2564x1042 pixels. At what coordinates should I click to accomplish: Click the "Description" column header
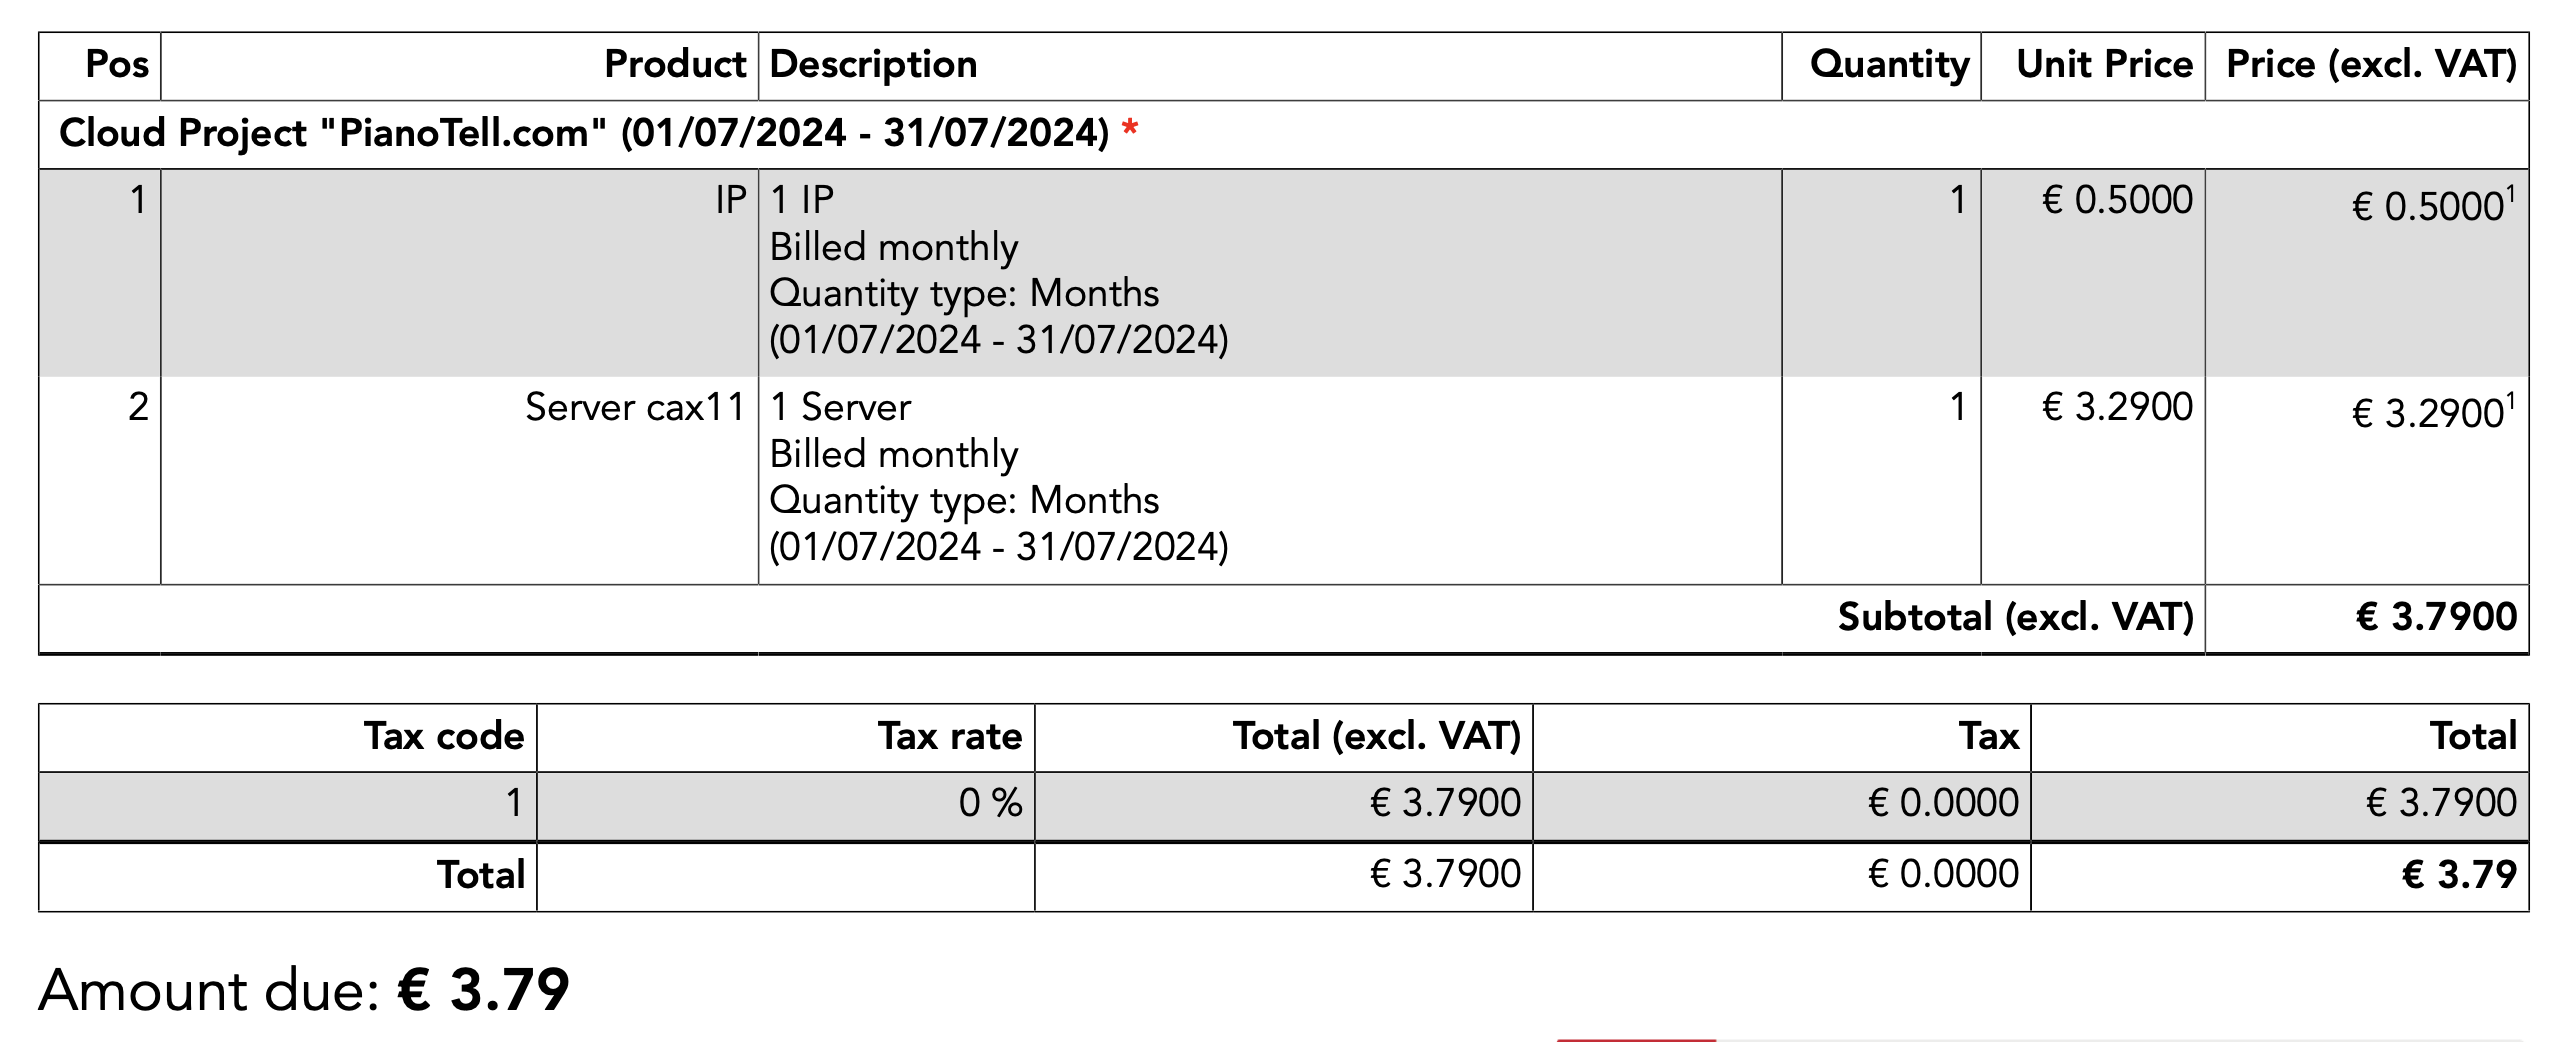pos(873,65)
